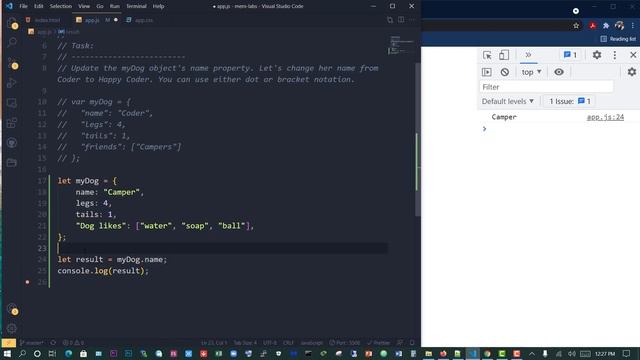
Task: Open the notification center icon on taskbar
Action: (627, 353)
